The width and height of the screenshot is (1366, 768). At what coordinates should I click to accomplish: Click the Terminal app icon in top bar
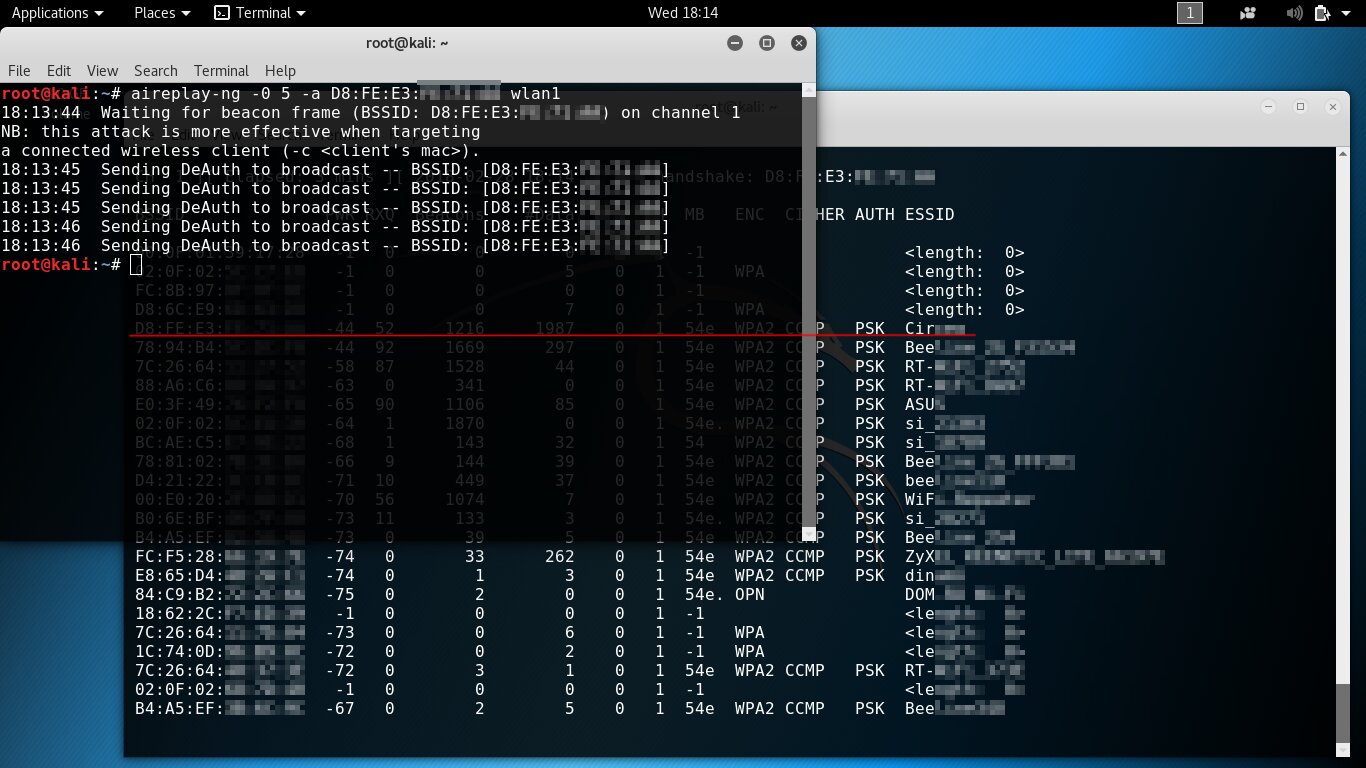222,13
